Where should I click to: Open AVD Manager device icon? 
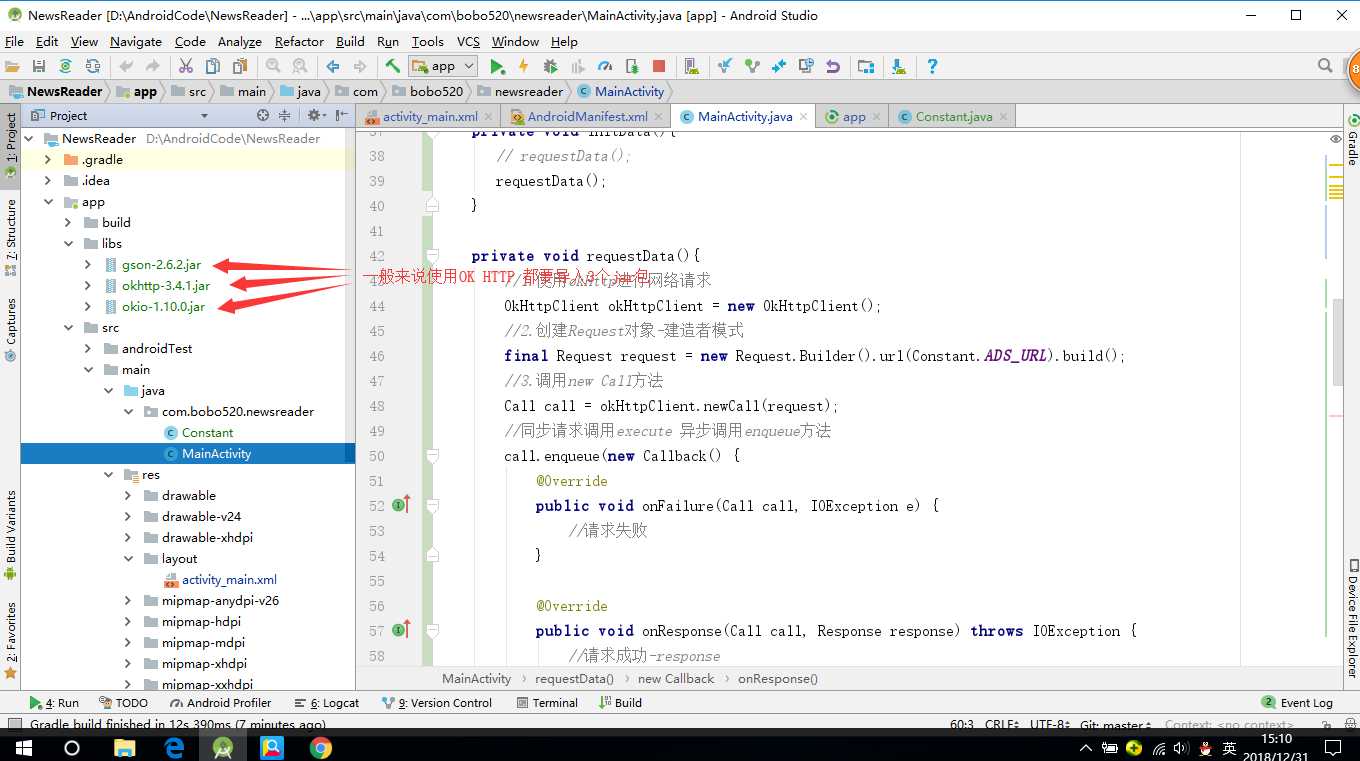[x=691, y=66]
